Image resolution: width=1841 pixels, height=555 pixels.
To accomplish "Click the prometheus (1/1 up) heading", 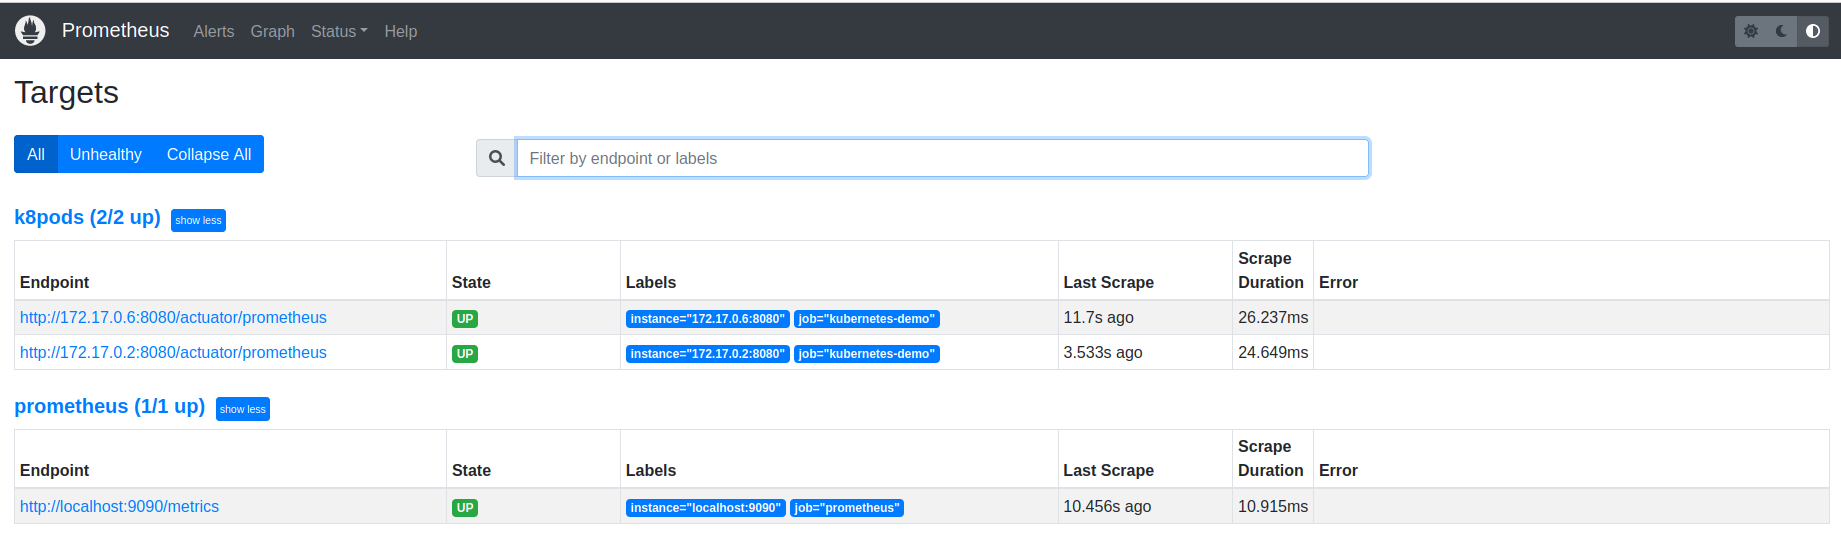I will [109, 406].
